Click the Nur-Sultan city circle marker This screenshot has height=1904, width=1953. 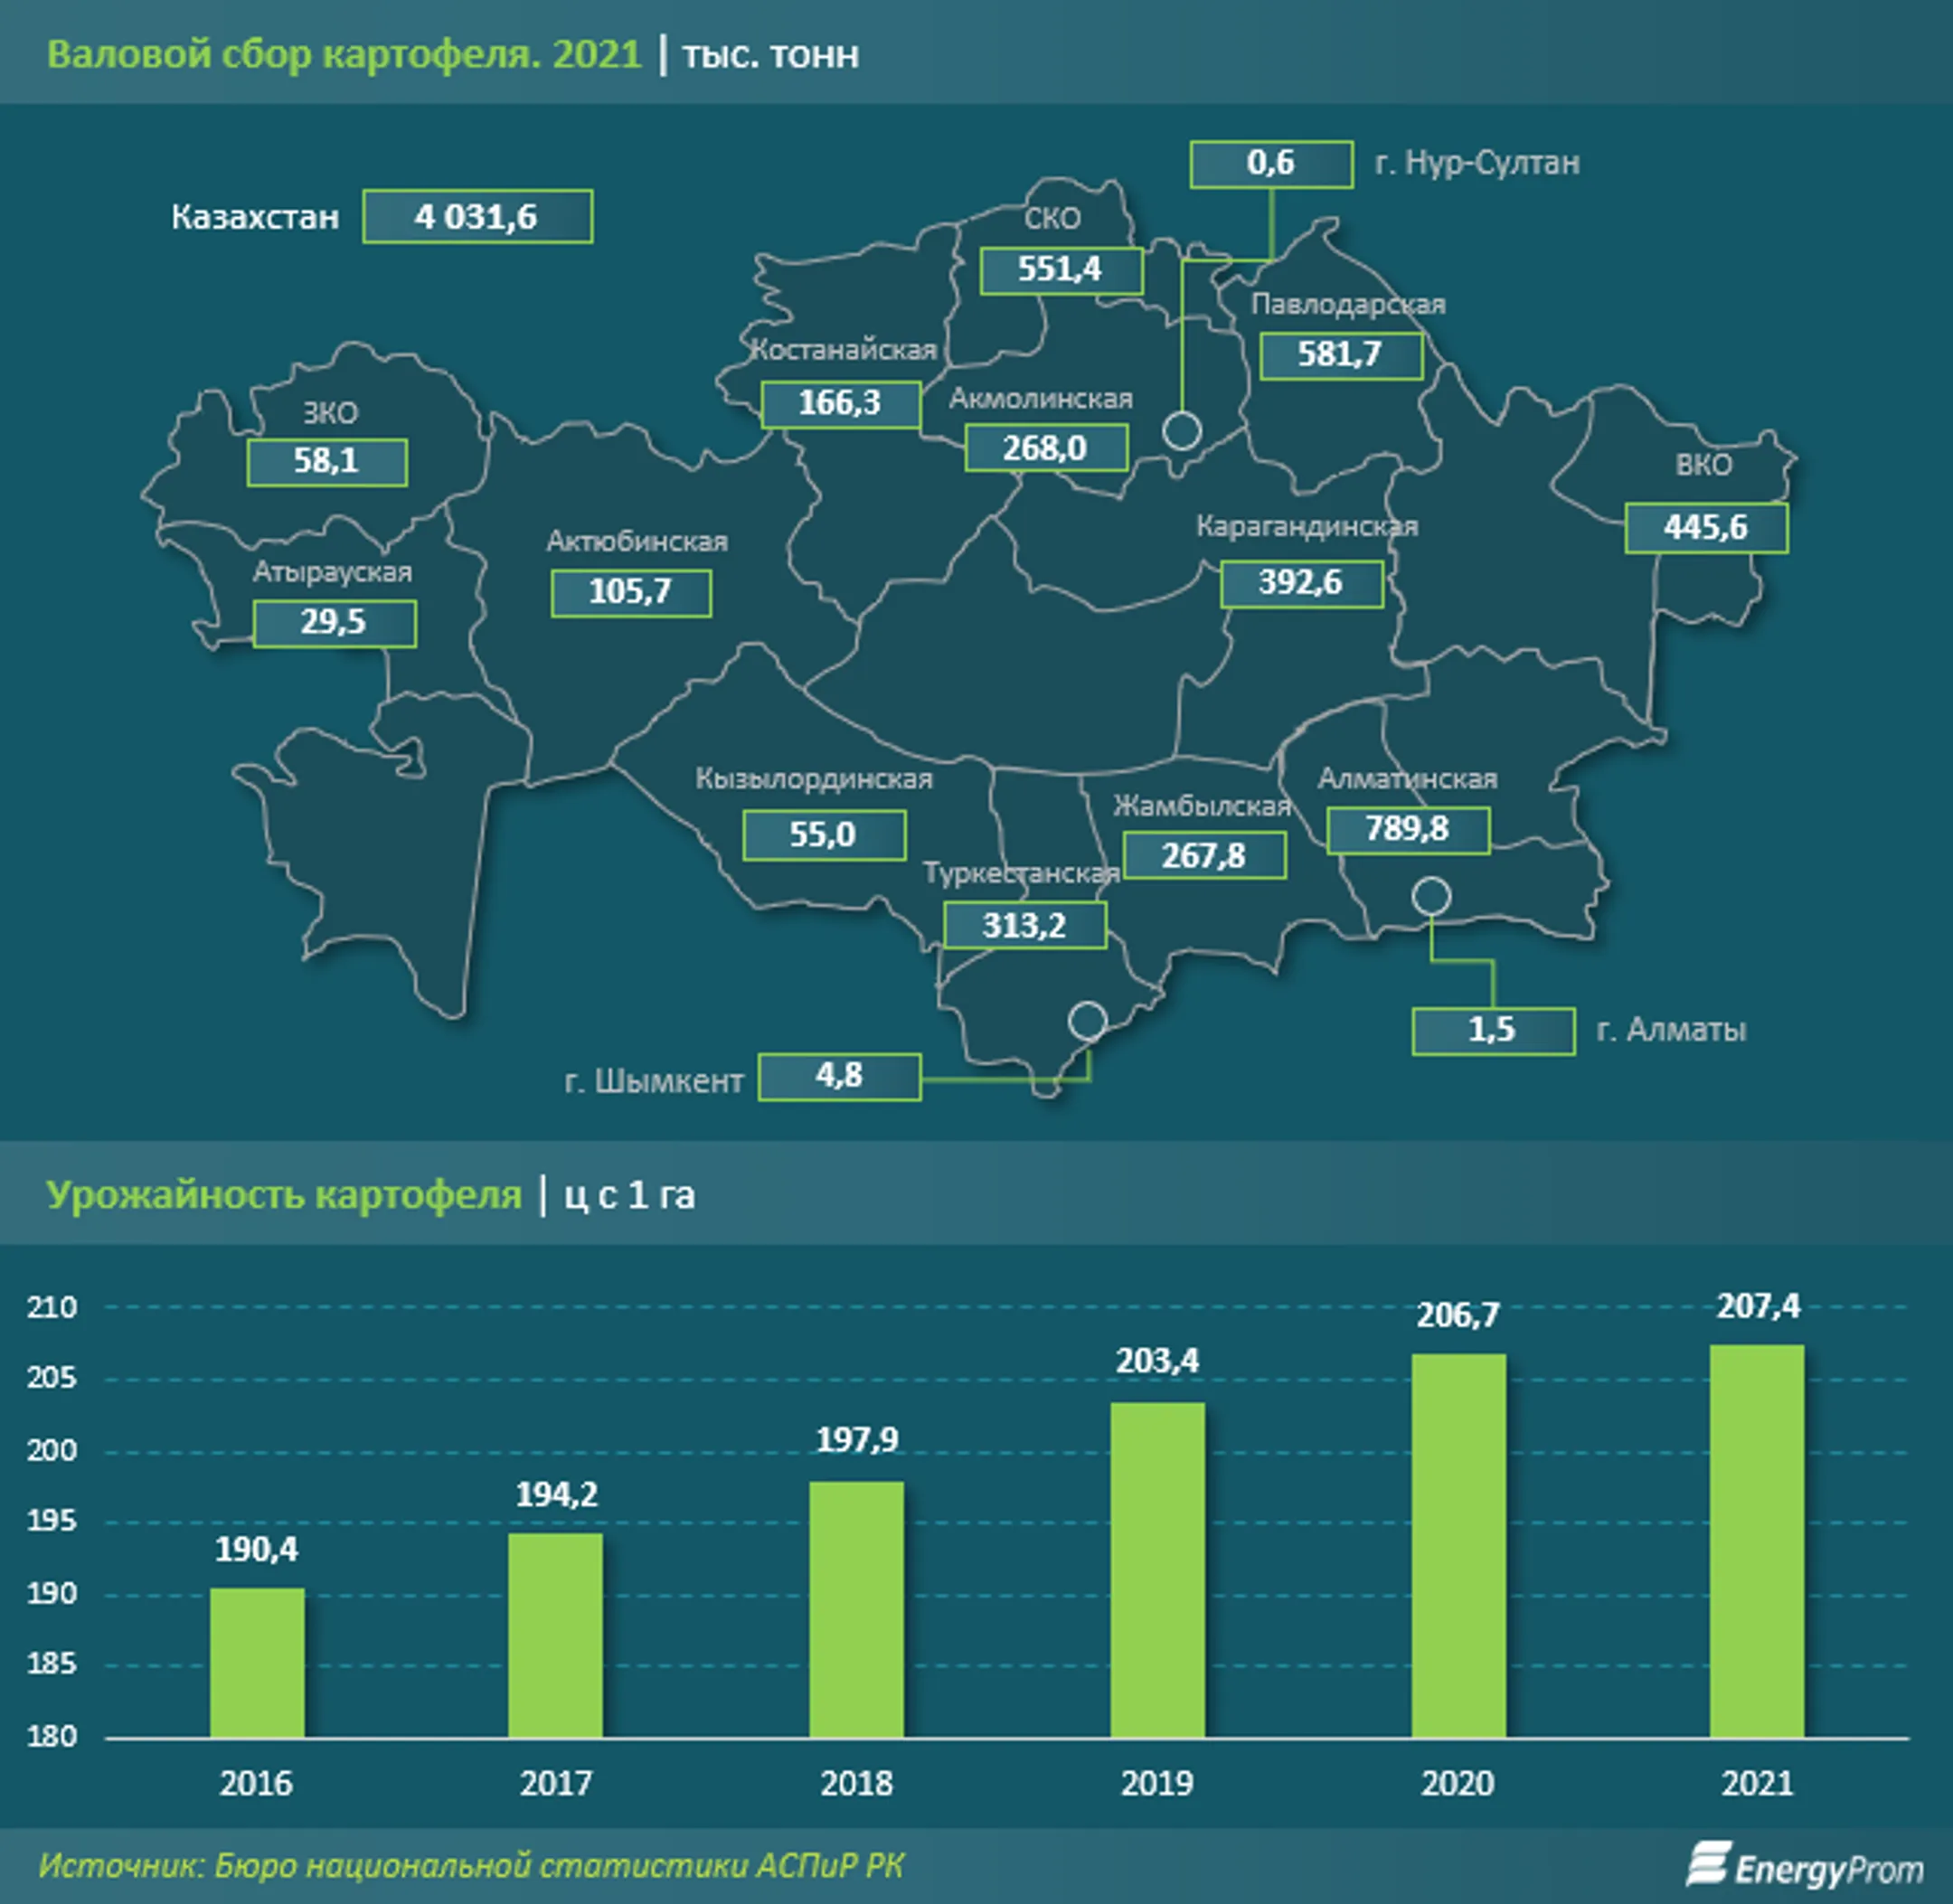click(1182, 431)
